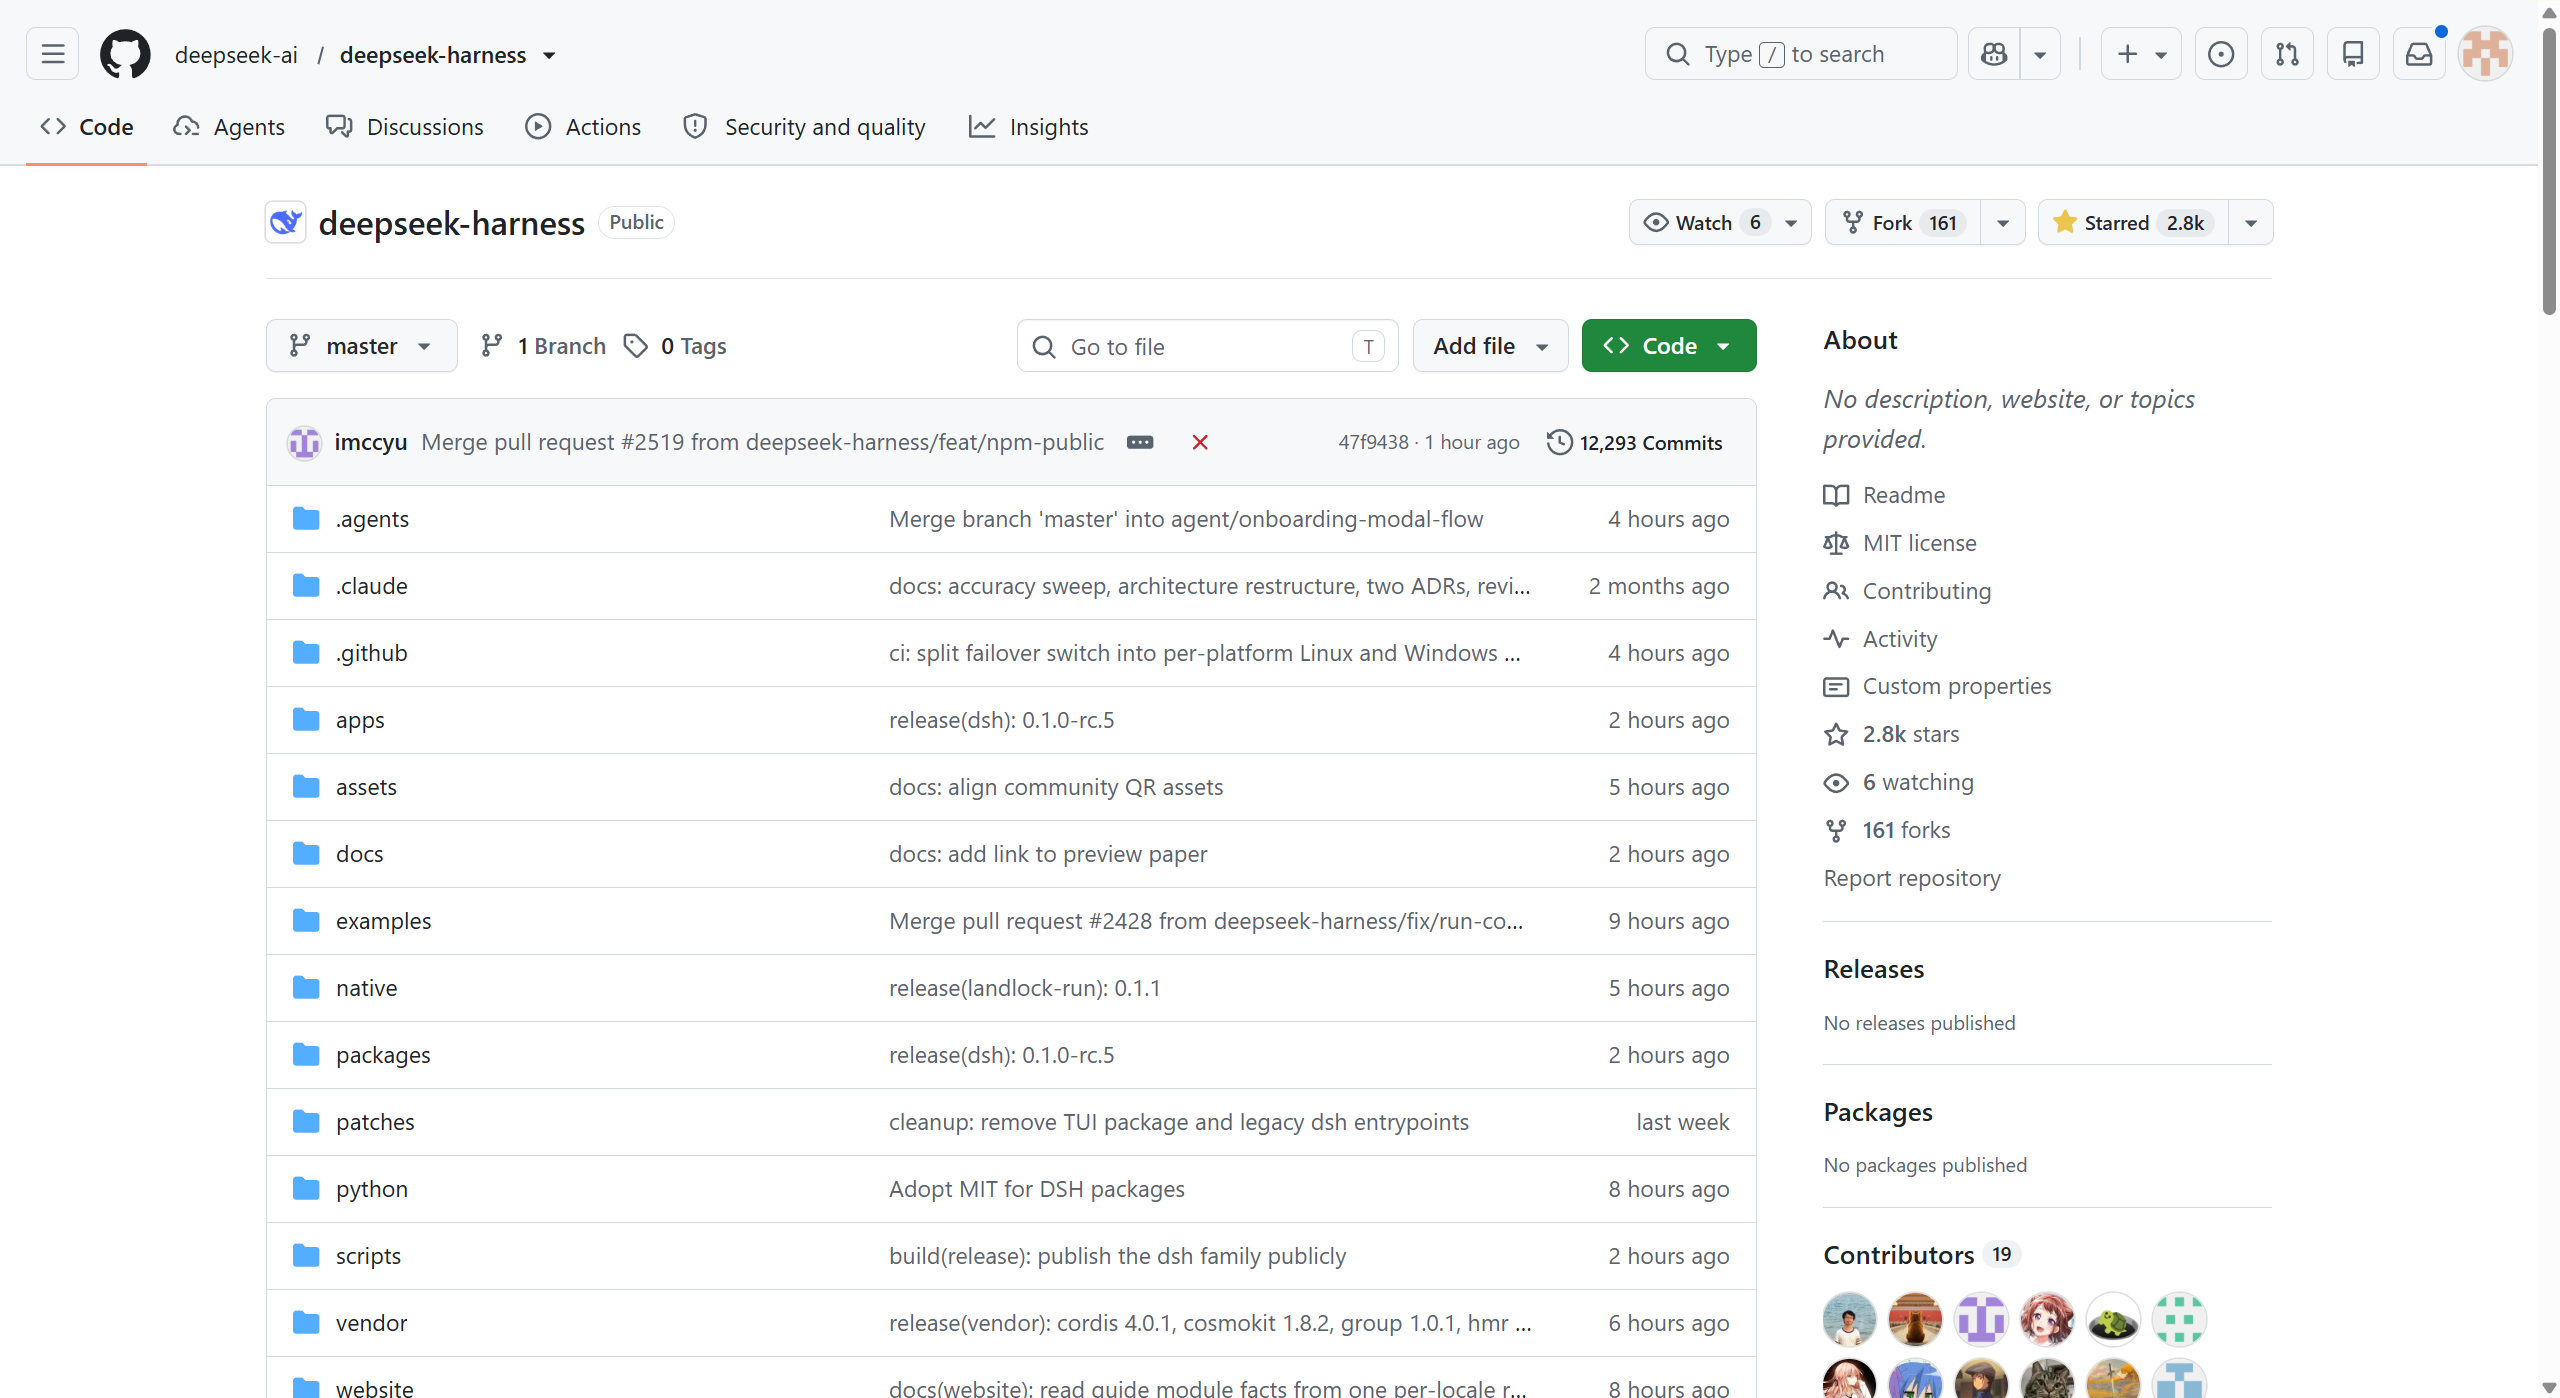Open the scripts folder
The width and height of the screenshot is (2560, 1398).
point(368,1256)
